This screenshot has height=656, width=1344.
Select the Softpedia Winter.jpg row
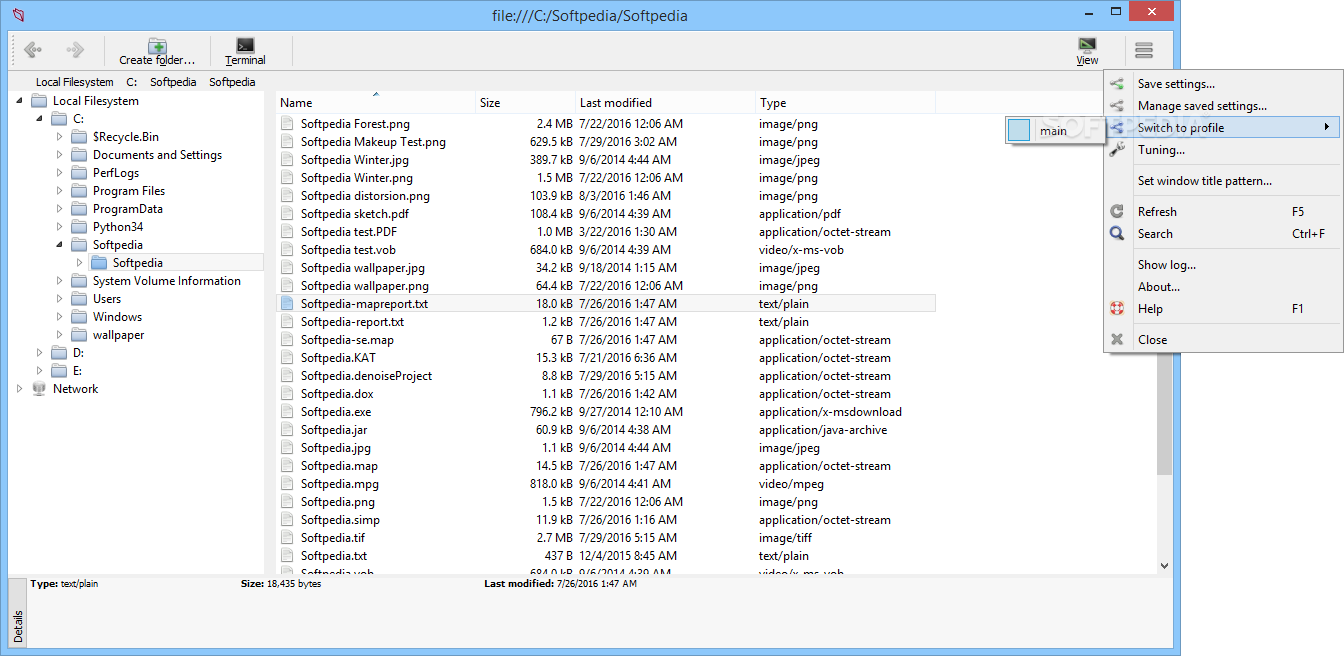606,160
